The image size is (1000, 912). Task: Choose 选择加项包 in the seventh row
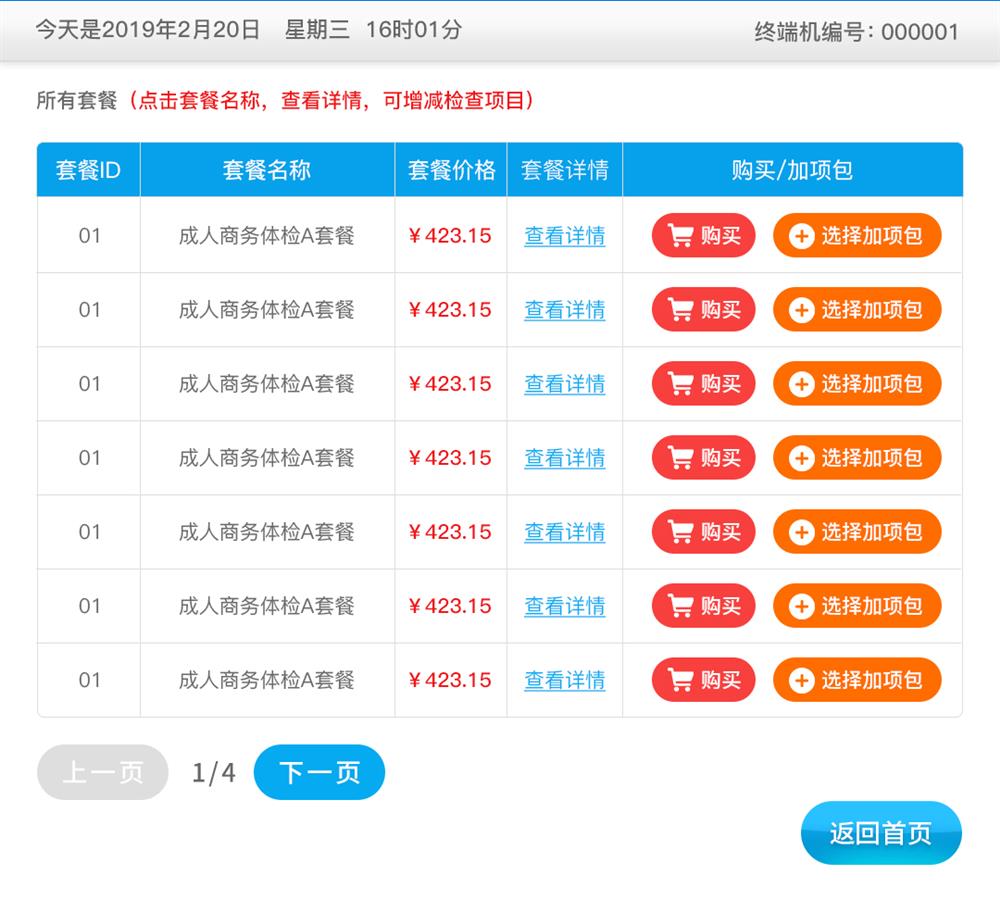tap(857, 679)
